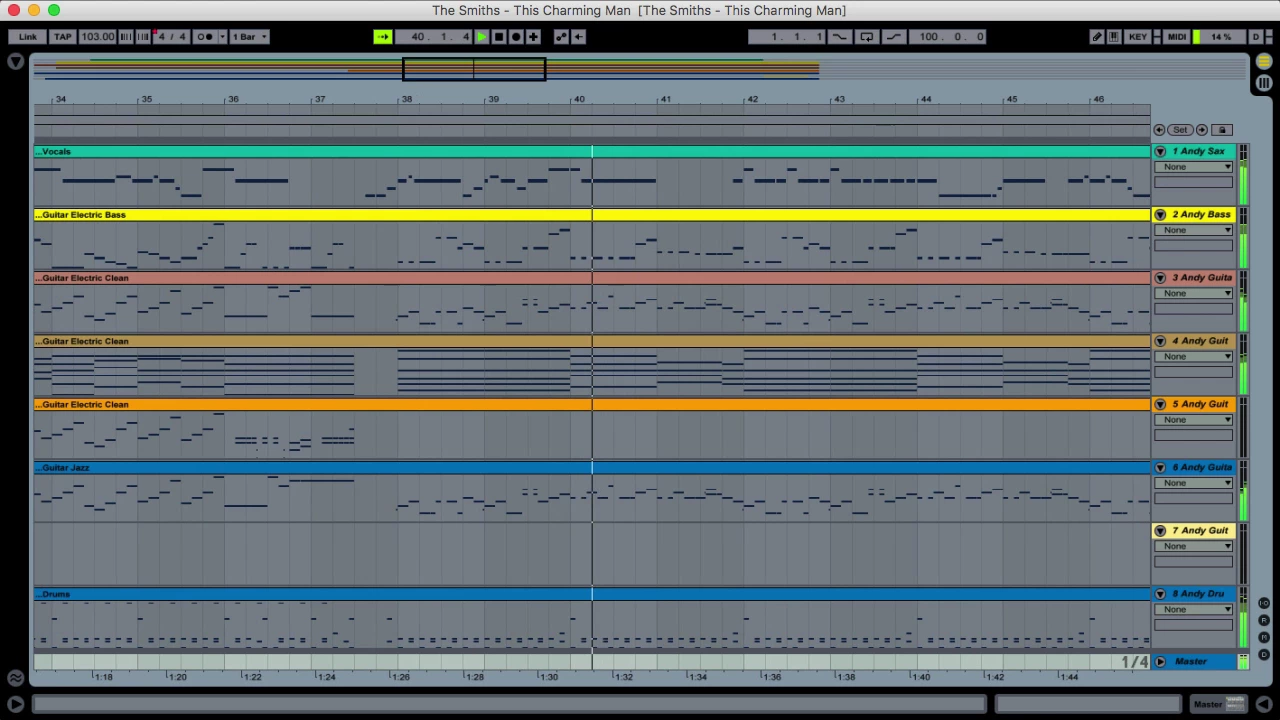Image resolution: width=1280 pixels, height=720 pixels.
Task: Click the Link button
Action: pos(27,37)
